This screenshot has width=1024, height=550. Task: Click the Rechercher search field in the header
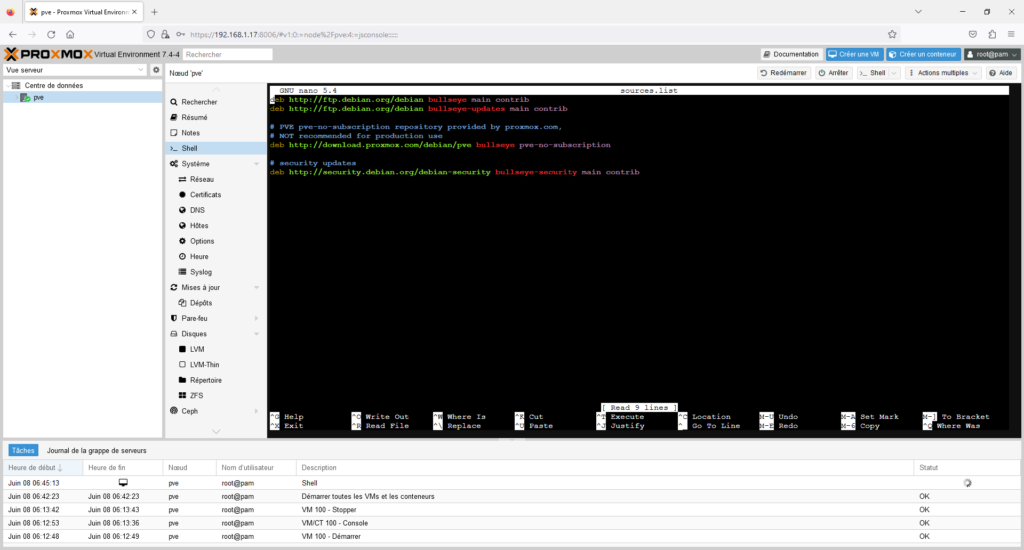click(x=227, y=54)
